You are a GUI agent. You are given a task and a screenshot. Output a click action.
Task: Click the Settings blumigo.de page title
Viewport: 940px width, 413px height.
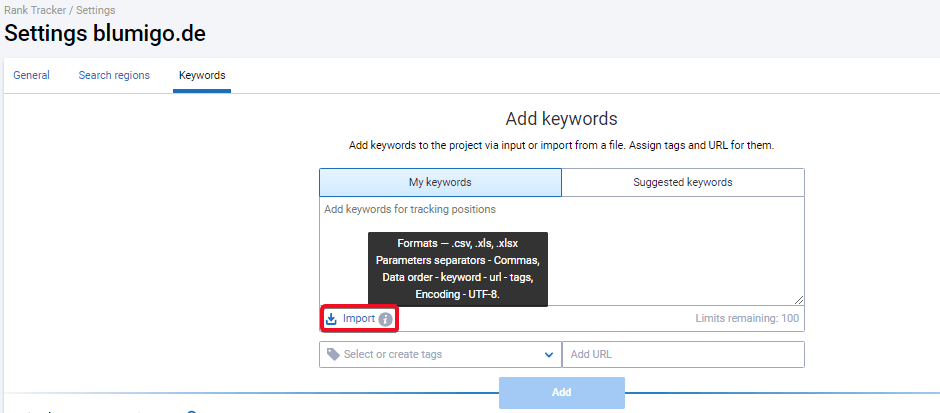pyautogui.click(x=105, y=34)
